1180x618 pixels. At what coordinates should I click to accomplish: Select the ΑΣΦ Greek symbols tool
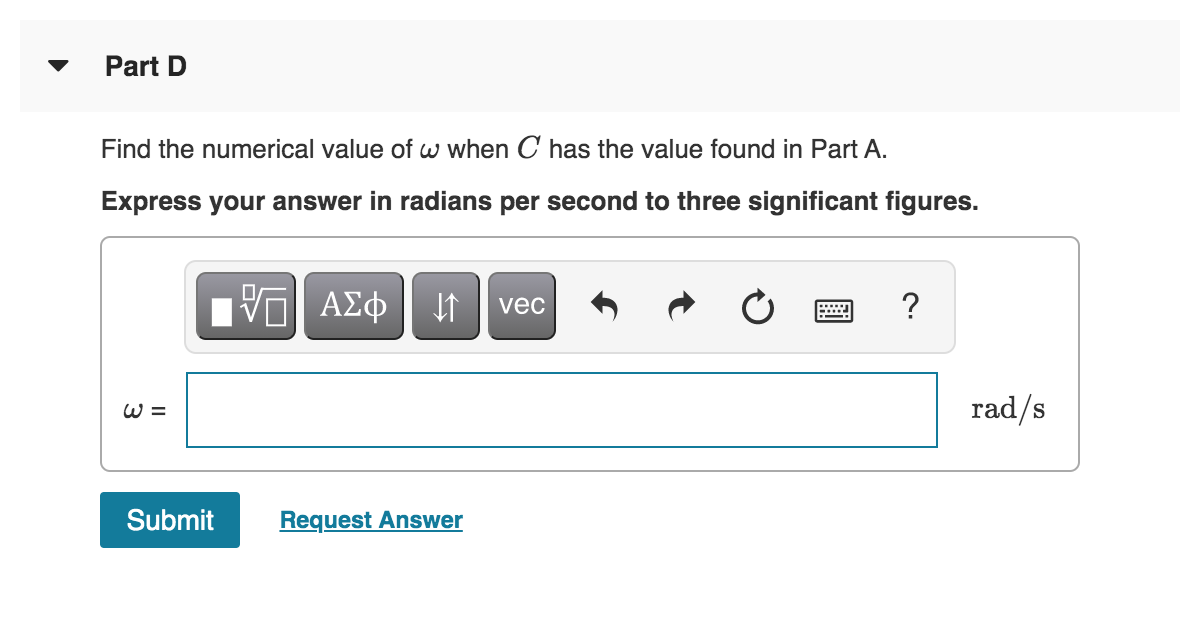tap(353, 306)
